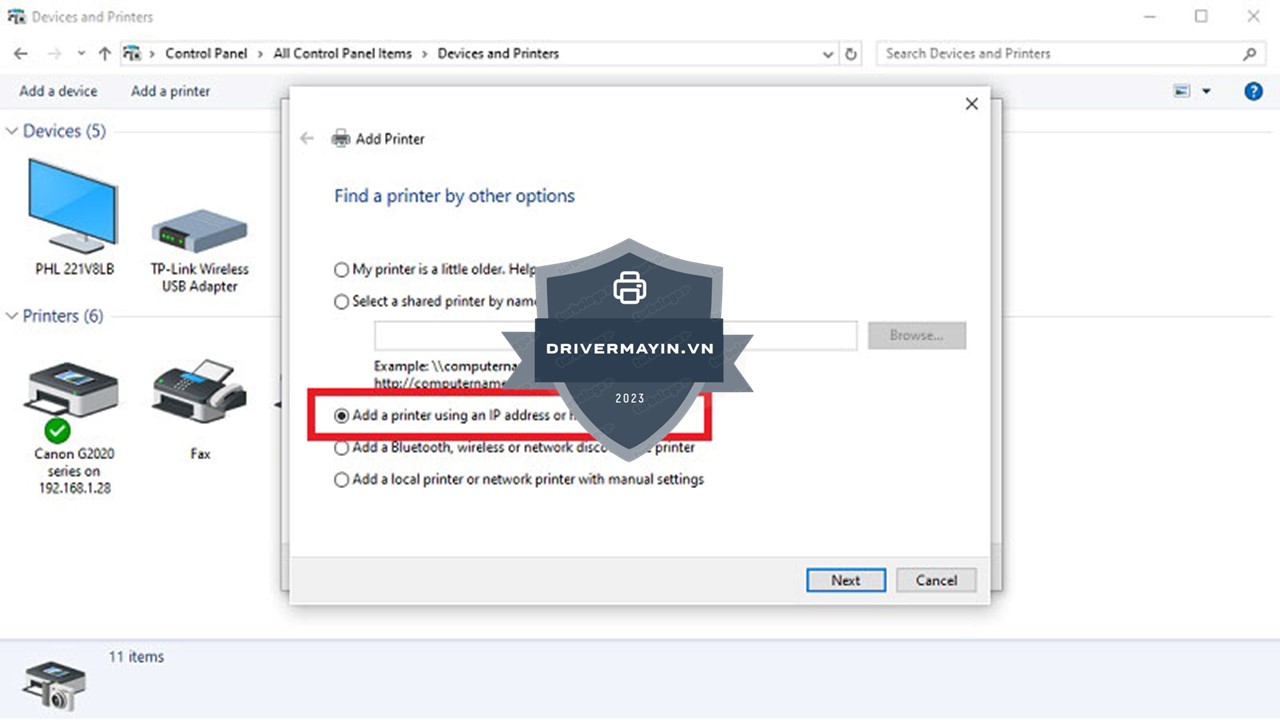Click the Search Devices and Printers box
This screenshot has width=1280, height=720.
point(1060,54)
